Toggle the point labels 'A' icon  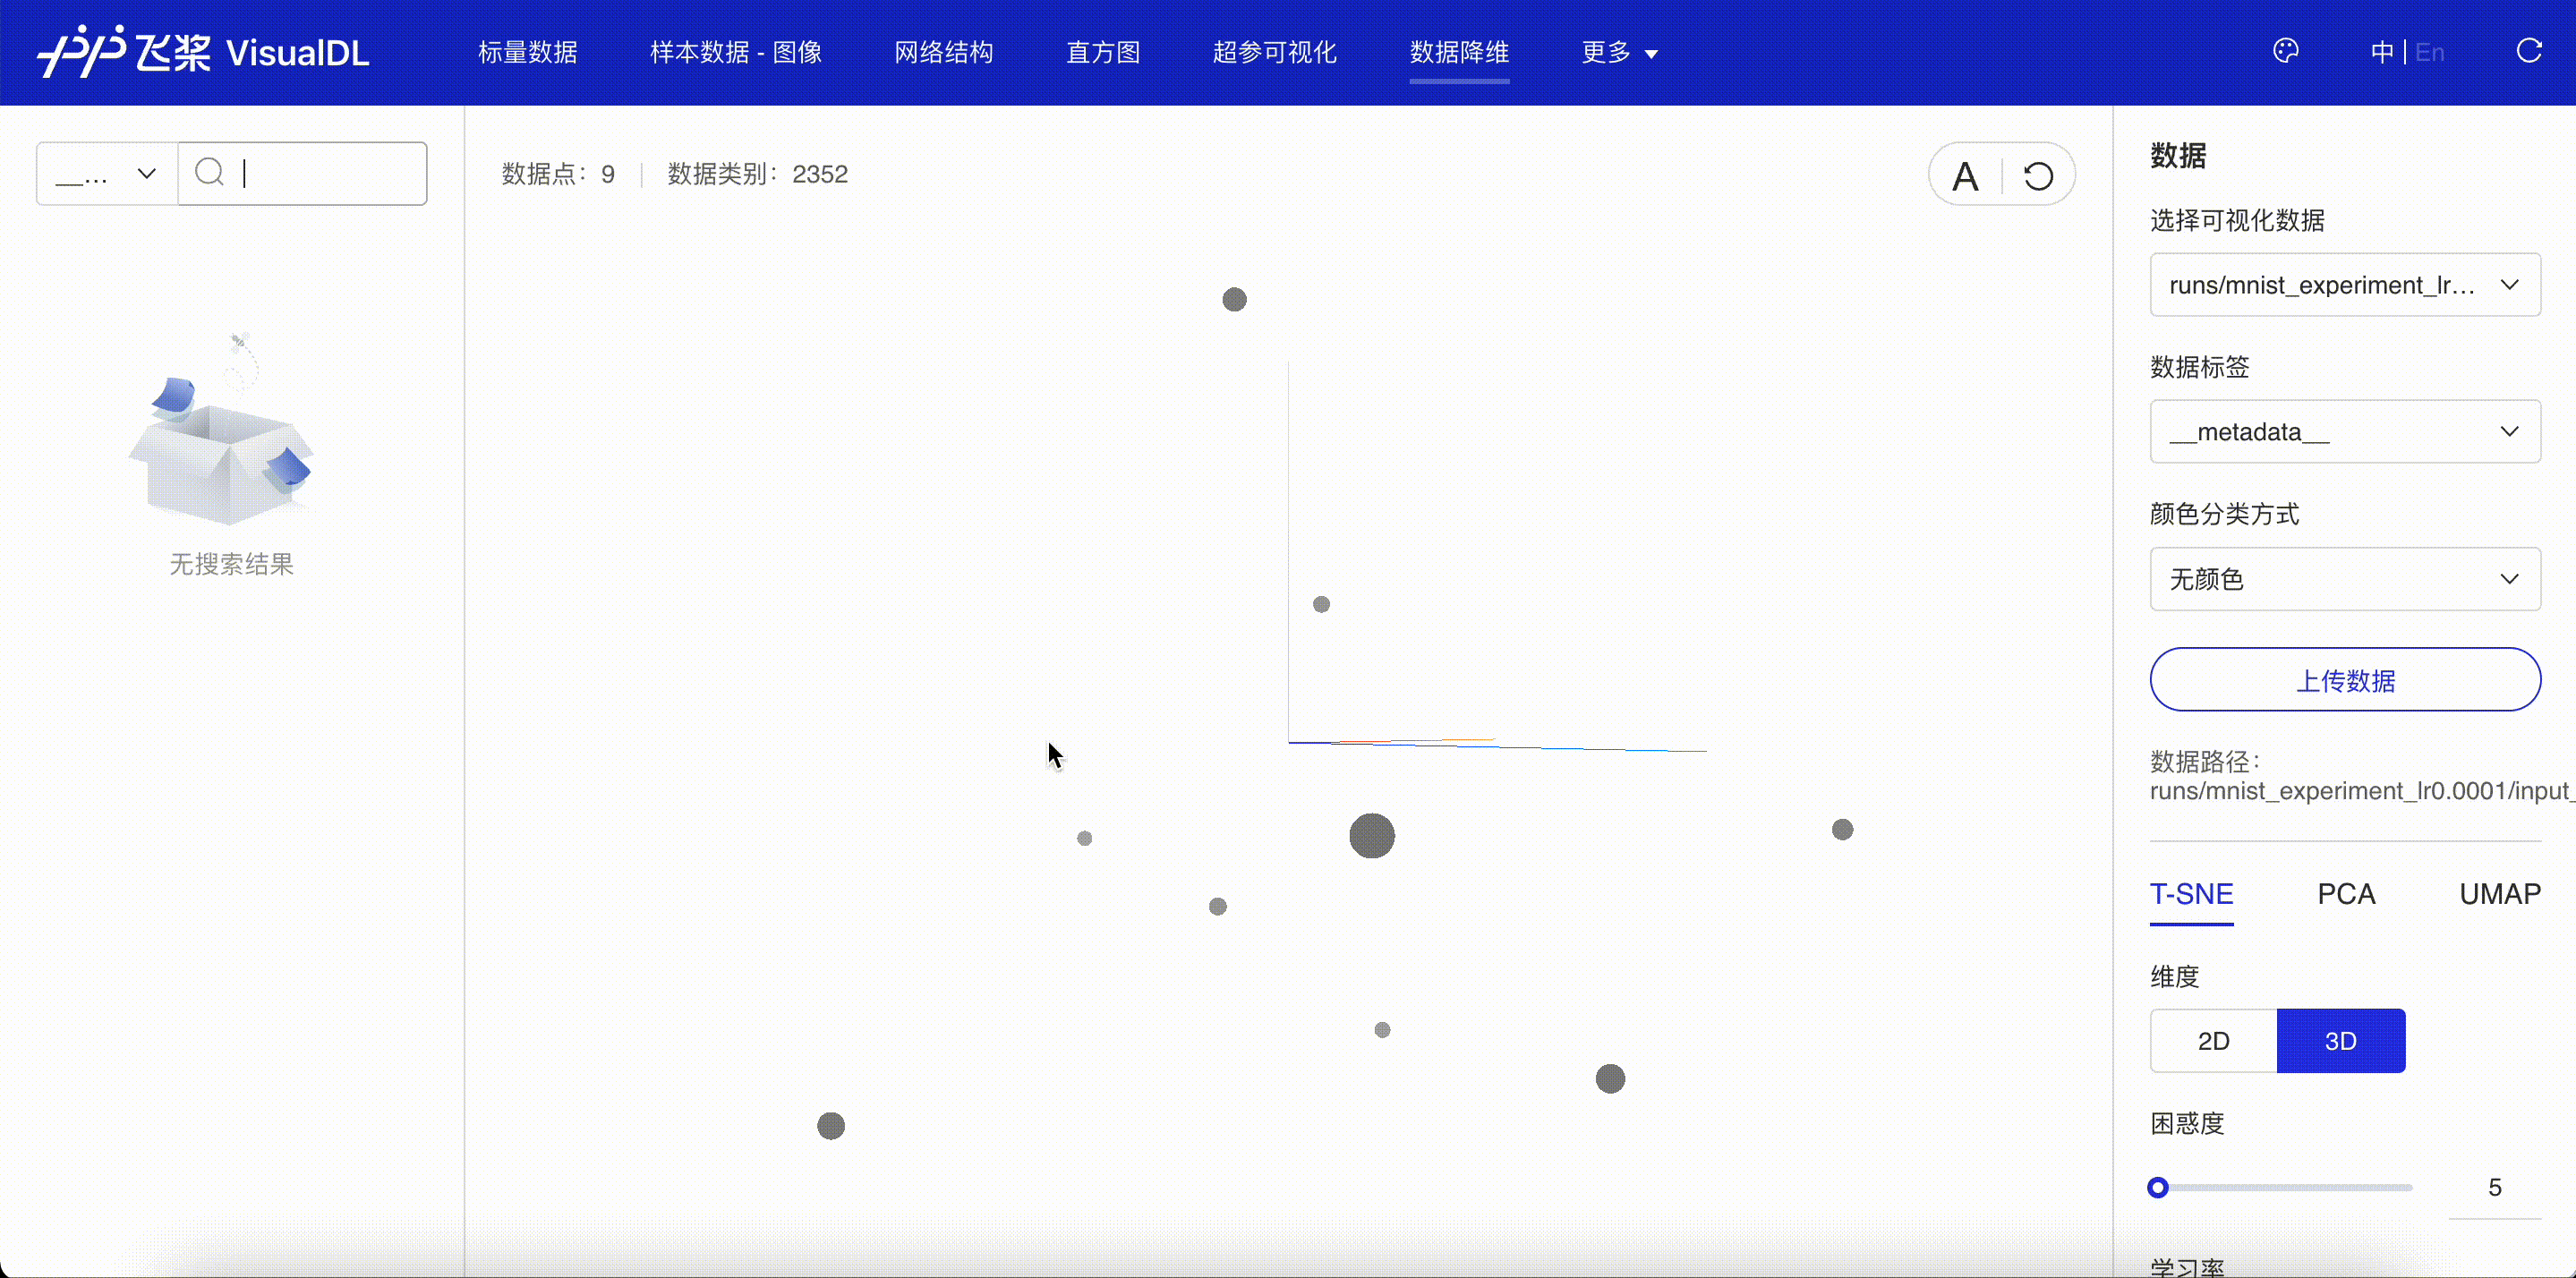pyautogui.click(x=1965, y=176)
